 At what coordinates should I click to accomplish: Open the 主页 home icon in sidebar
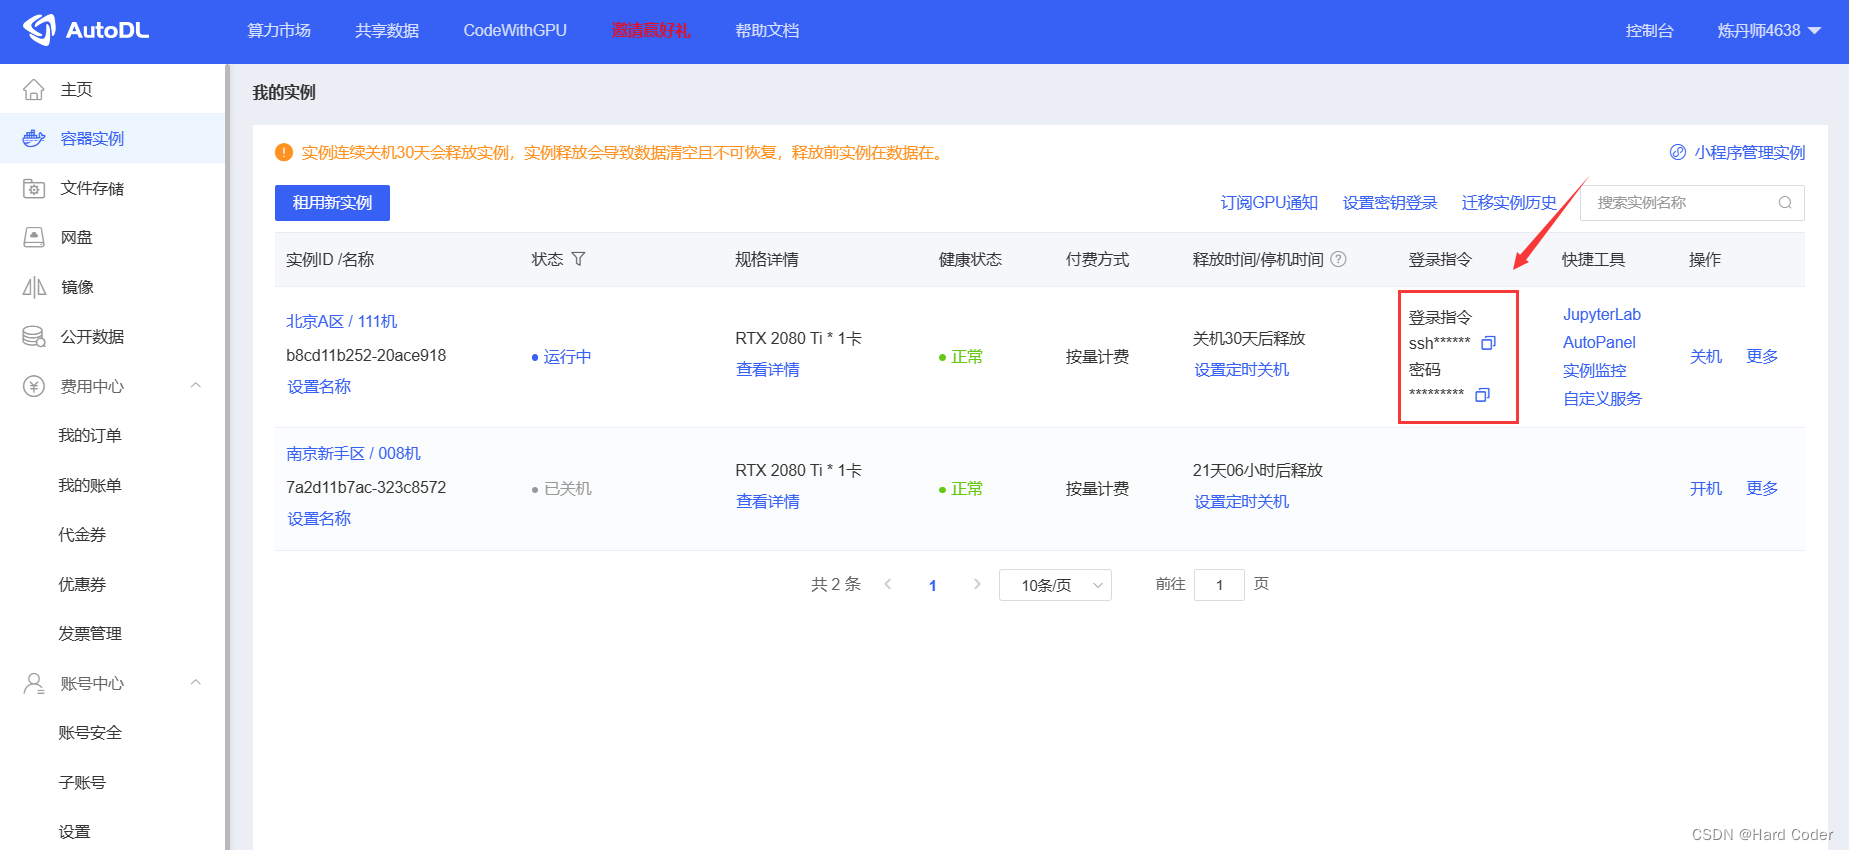[x=34, y=90]
